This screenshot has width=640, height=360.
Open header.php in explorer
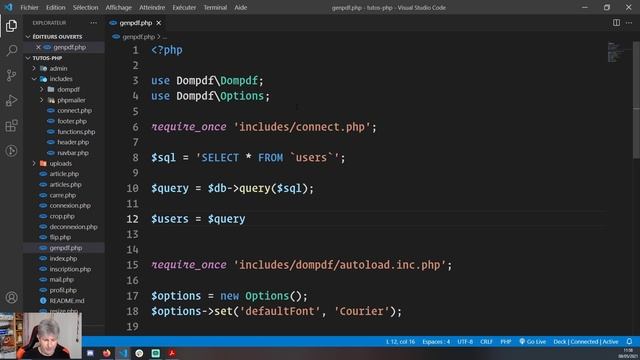point(73,142)
